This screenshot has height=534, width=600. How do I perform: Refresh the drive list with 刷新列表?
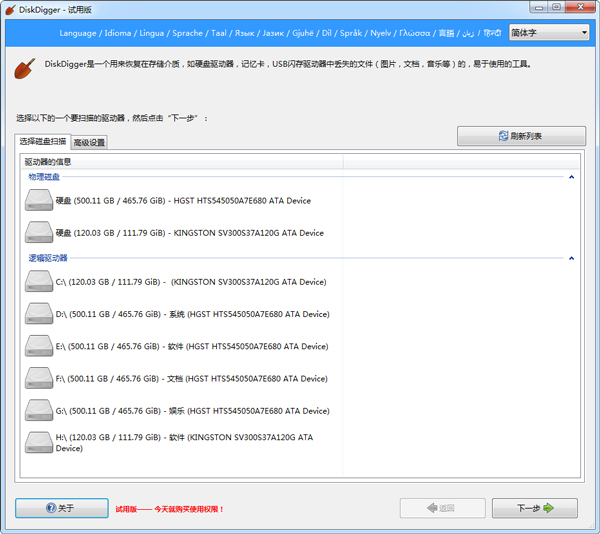[x=521, y=136]
